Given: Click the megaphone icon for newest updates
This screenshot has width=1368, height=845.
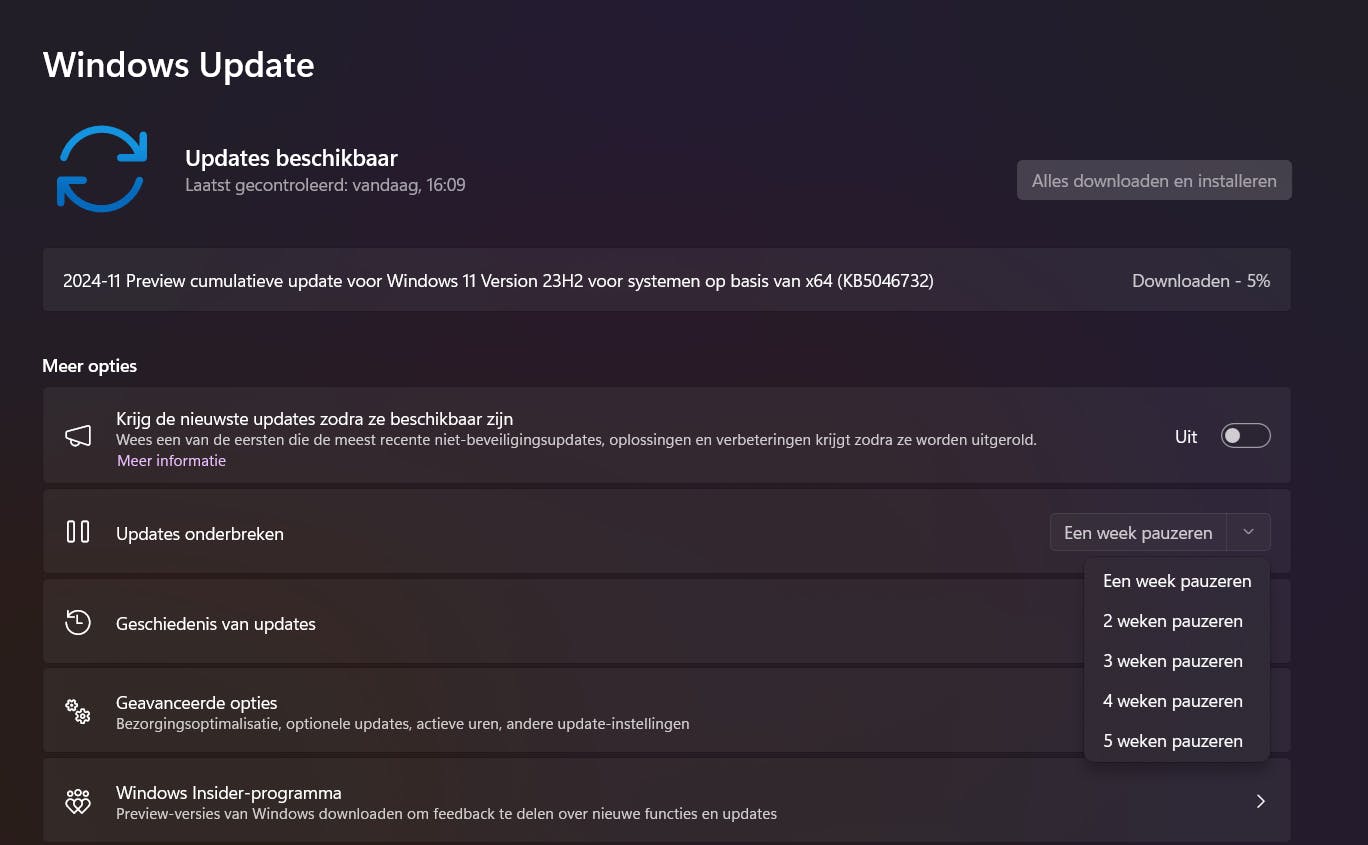Looking at the screenshot, I should (78, 436).
